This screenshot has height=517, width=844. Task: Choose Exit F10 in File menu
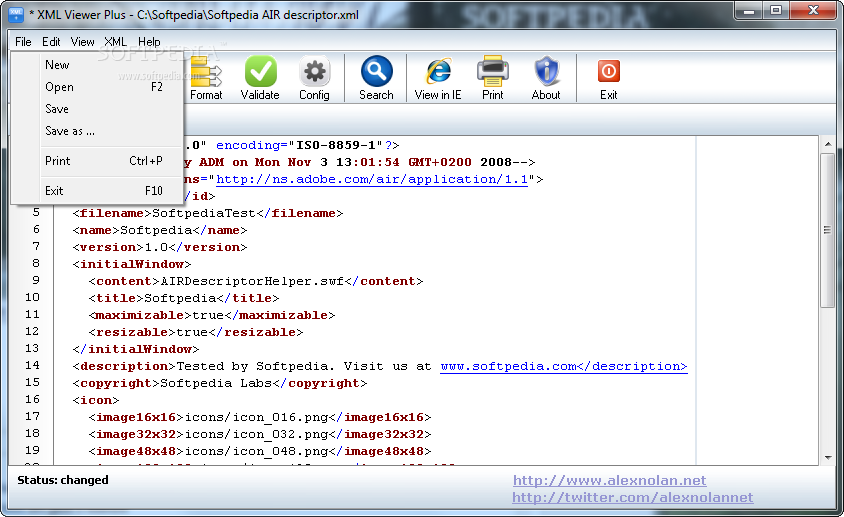point(97,191)
